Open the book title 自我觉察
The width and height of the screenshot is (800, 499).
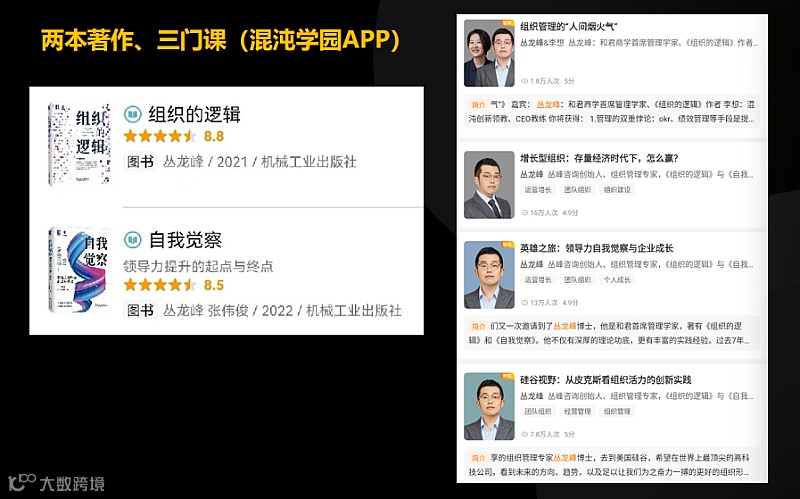point(185,240)
